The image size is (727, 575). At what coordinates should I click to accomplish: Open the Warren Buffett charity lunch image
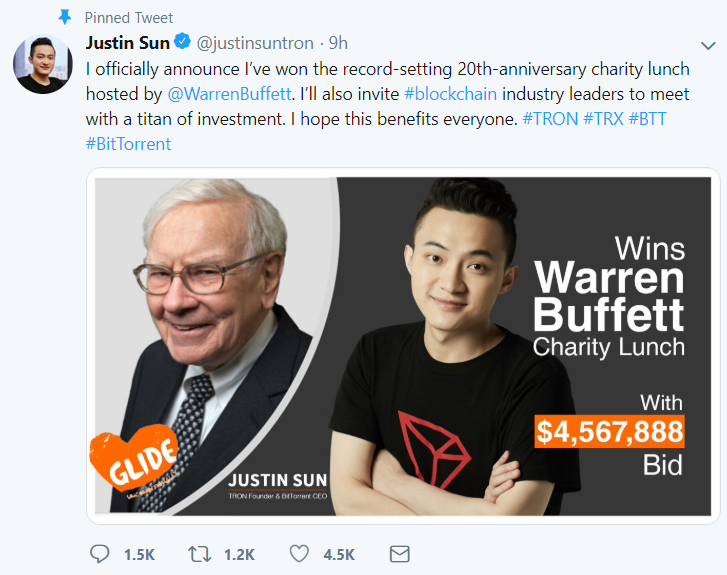pos(403,346)
